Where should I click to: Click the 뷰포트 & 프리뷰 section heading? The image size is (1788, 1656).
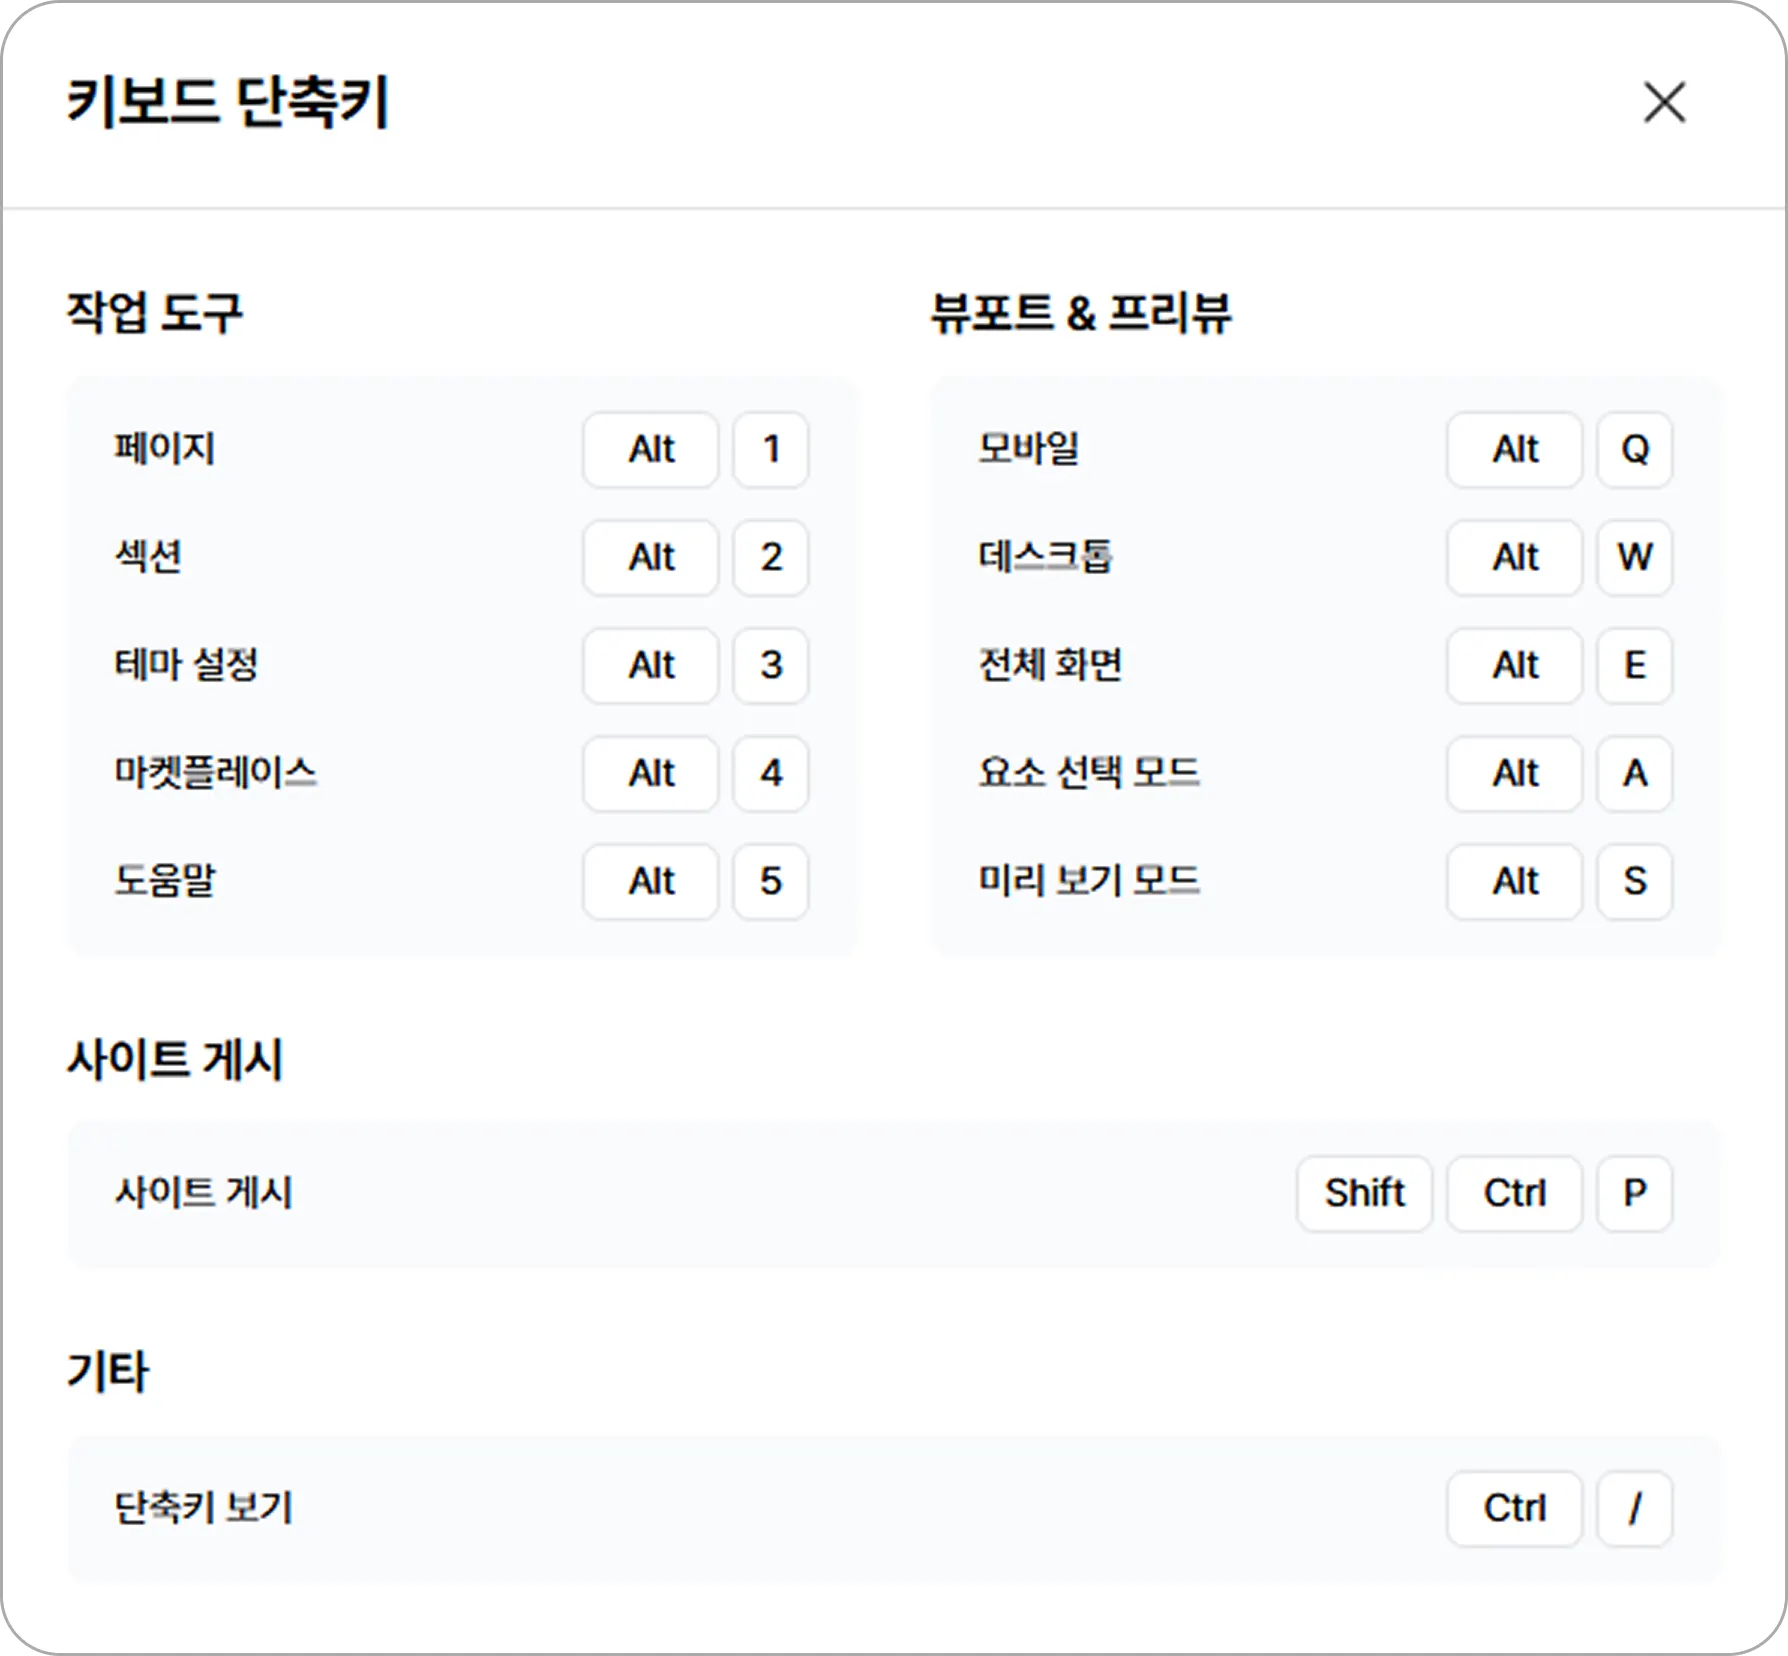tap(1080, 313)
